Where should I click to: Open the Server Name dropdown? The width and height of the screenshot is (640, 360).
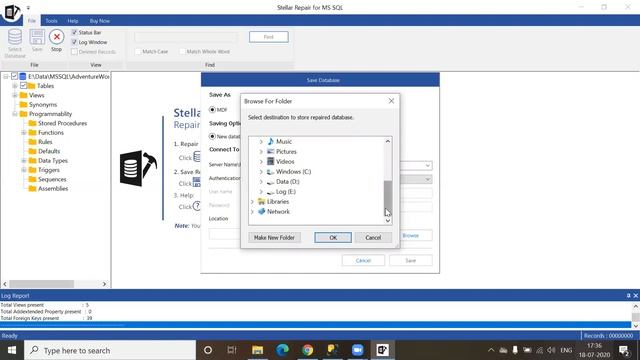(427, 165)
